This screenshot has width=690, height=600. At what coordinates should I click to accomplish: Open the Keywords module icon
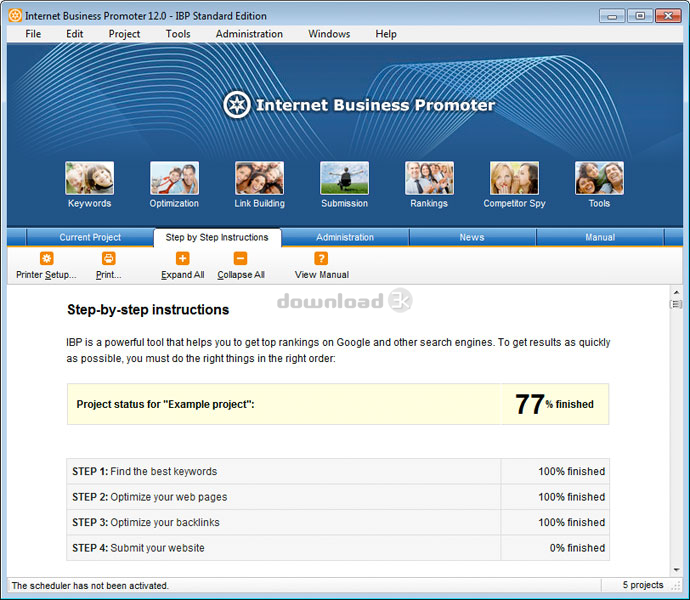[89, 178]
